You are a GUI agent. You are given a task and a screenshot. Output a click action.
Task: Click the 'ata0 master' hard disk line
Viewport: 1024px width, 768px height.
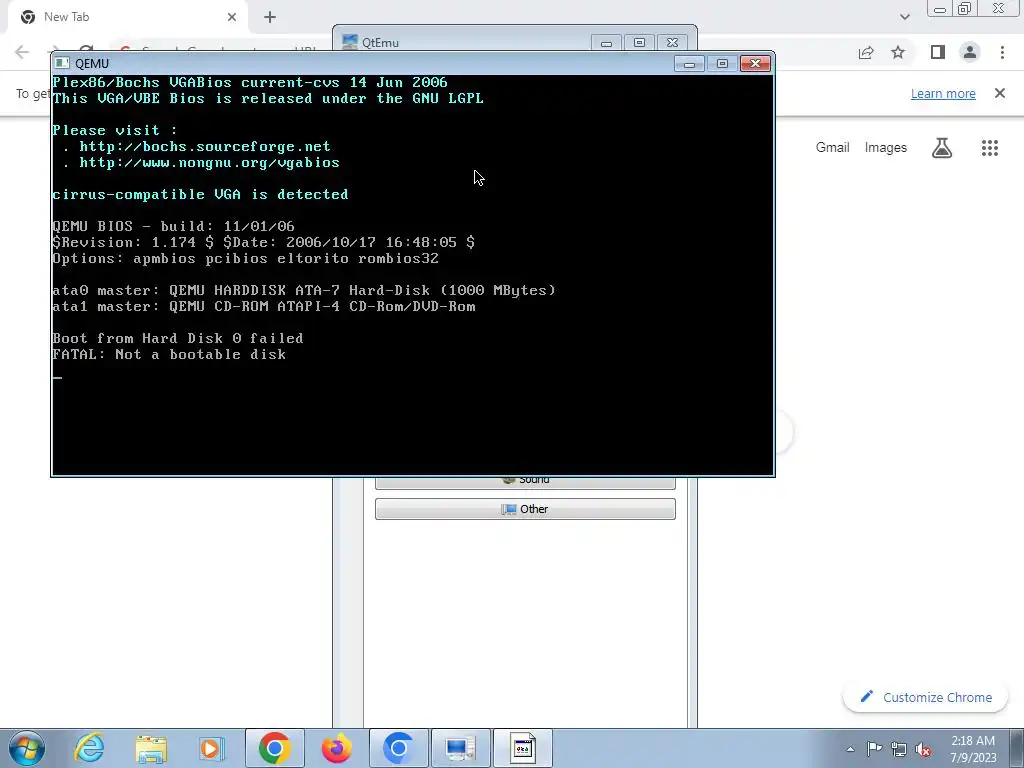pyautogui.click(x=304, y=290)
